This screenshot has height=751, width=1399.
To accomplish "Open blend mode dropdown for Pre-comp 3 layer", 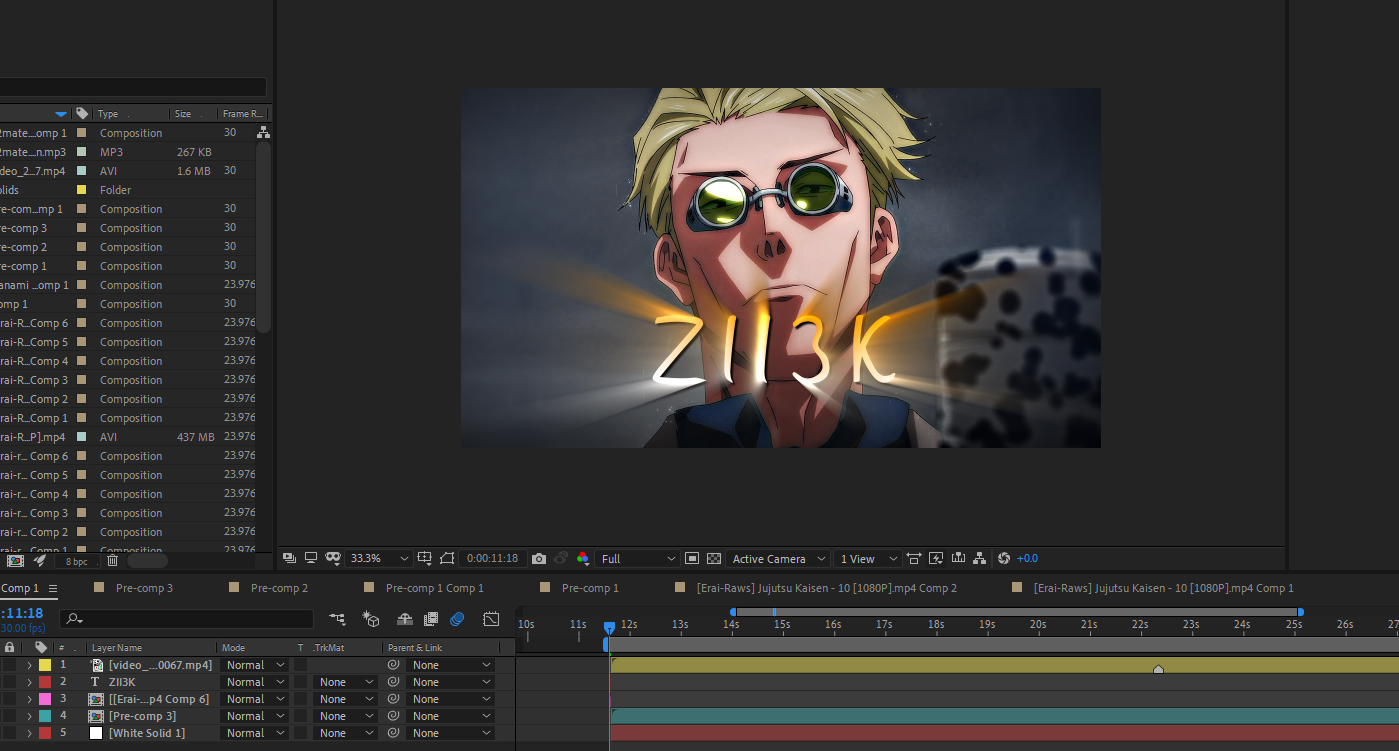I will pos(254,716).
